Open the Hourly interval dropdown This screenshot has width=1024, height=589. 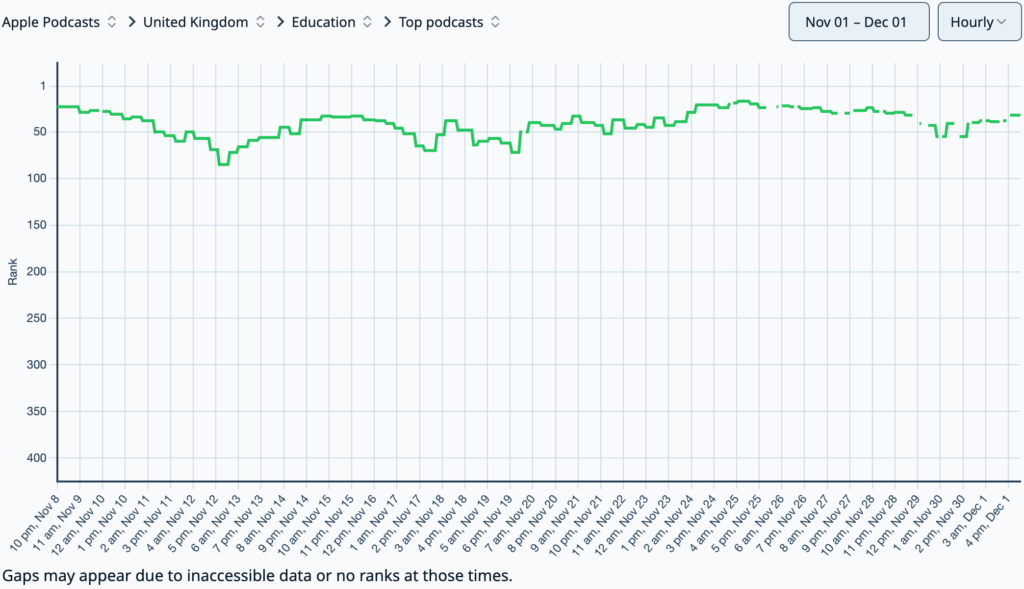click(979, 22)
